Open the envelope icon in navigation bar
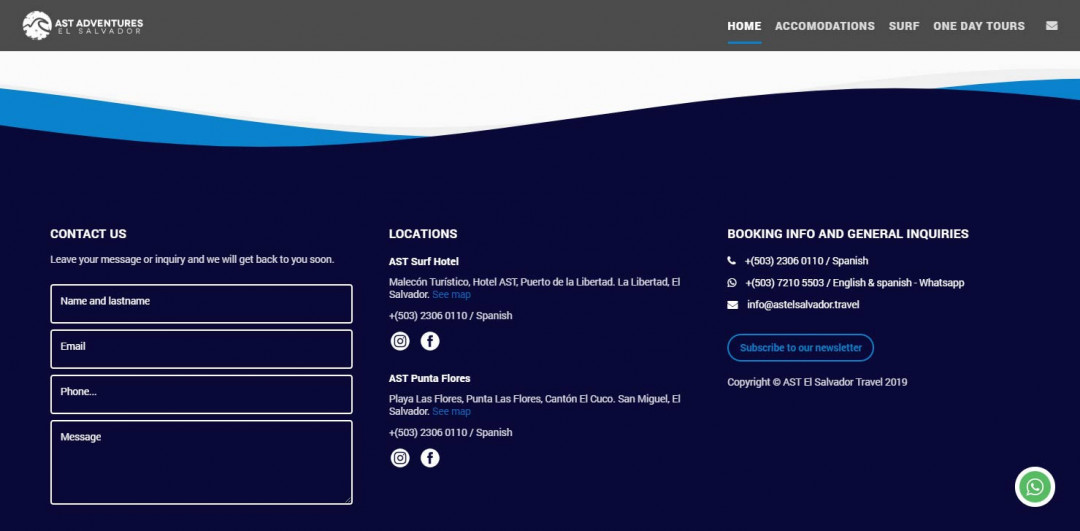Image resolution: width=1080 pixels, height=531 pixels. pyautogui.click(x=1052, y=25)
